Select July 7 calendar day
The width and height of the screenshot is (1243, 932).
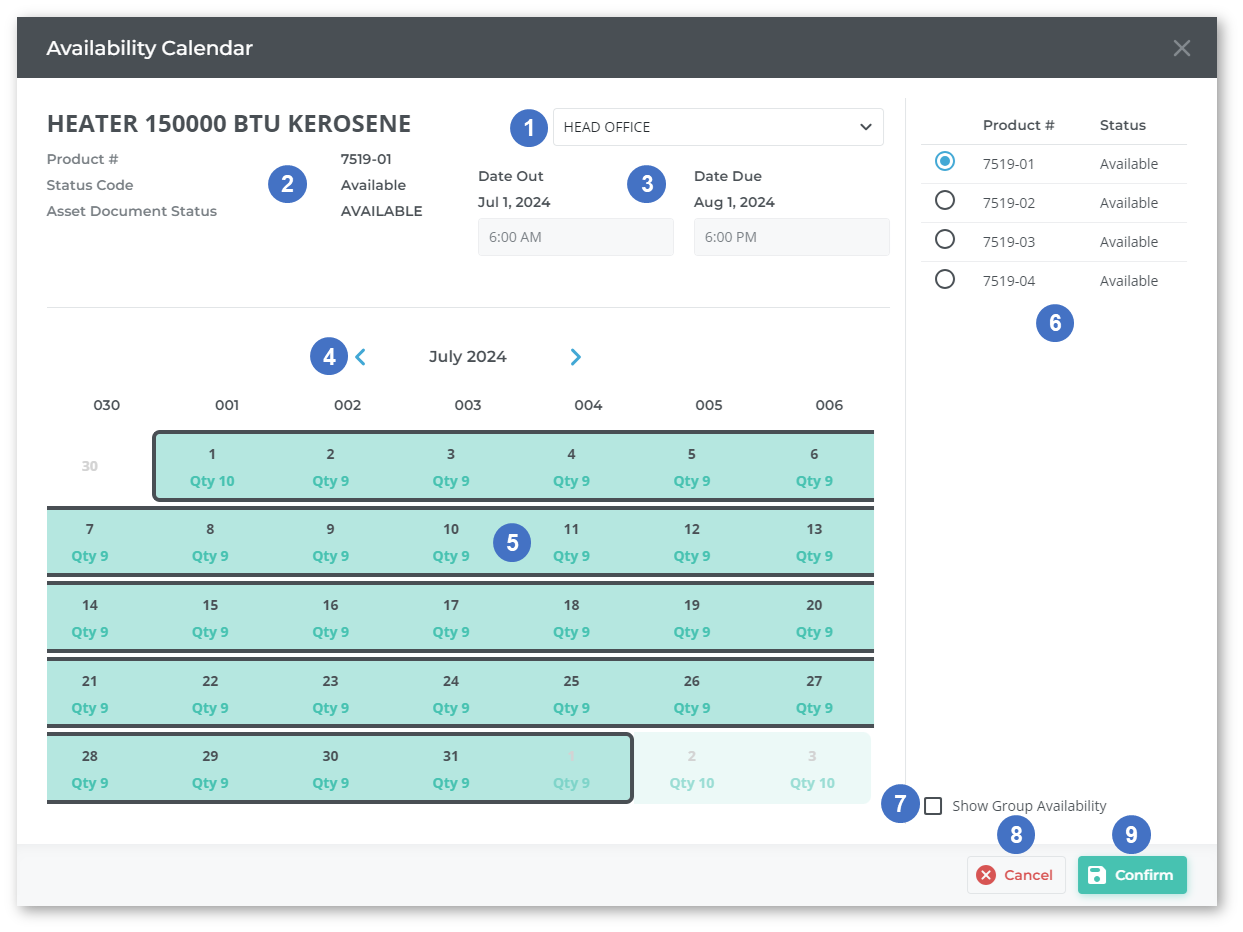(90, 542)
